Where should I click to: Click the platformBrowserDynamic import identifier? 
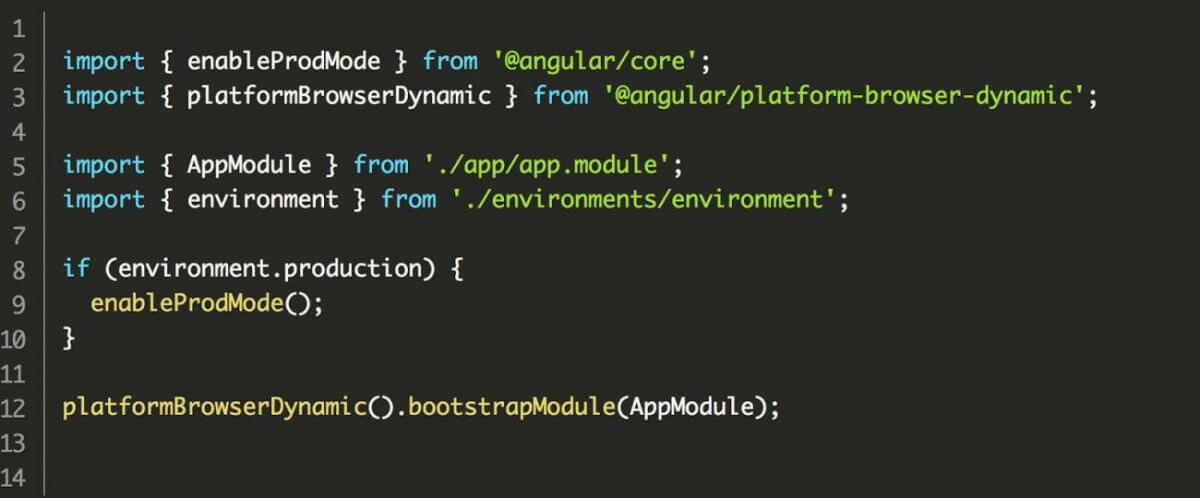point(339,96)
